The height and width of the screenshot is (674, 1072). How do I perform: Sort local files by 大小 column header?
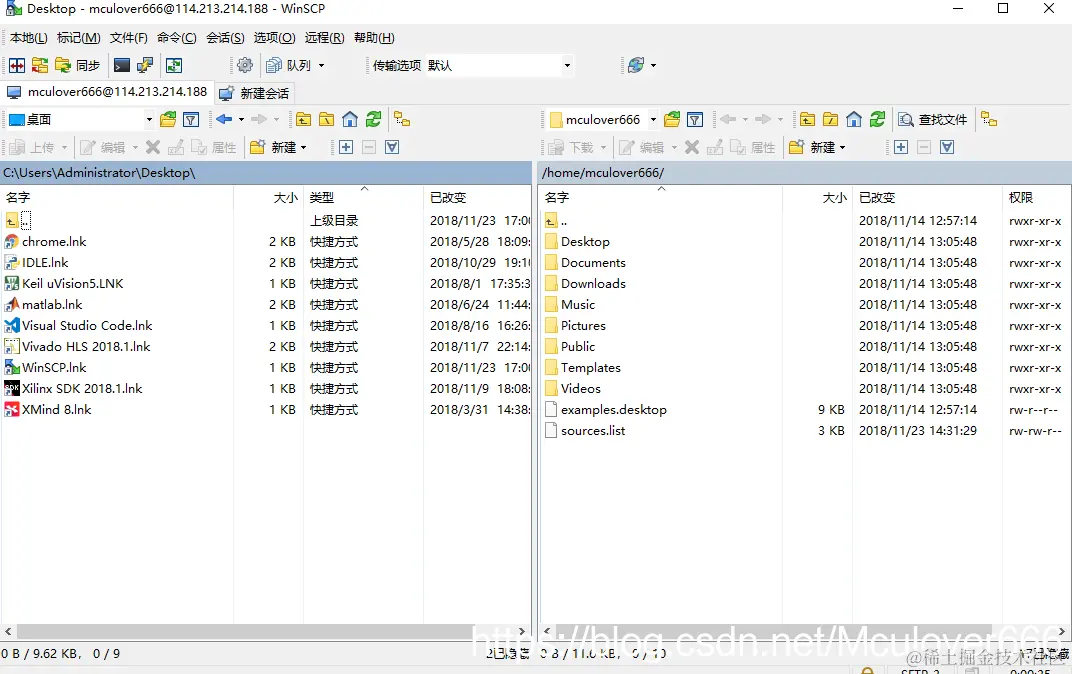pos(269,198)
